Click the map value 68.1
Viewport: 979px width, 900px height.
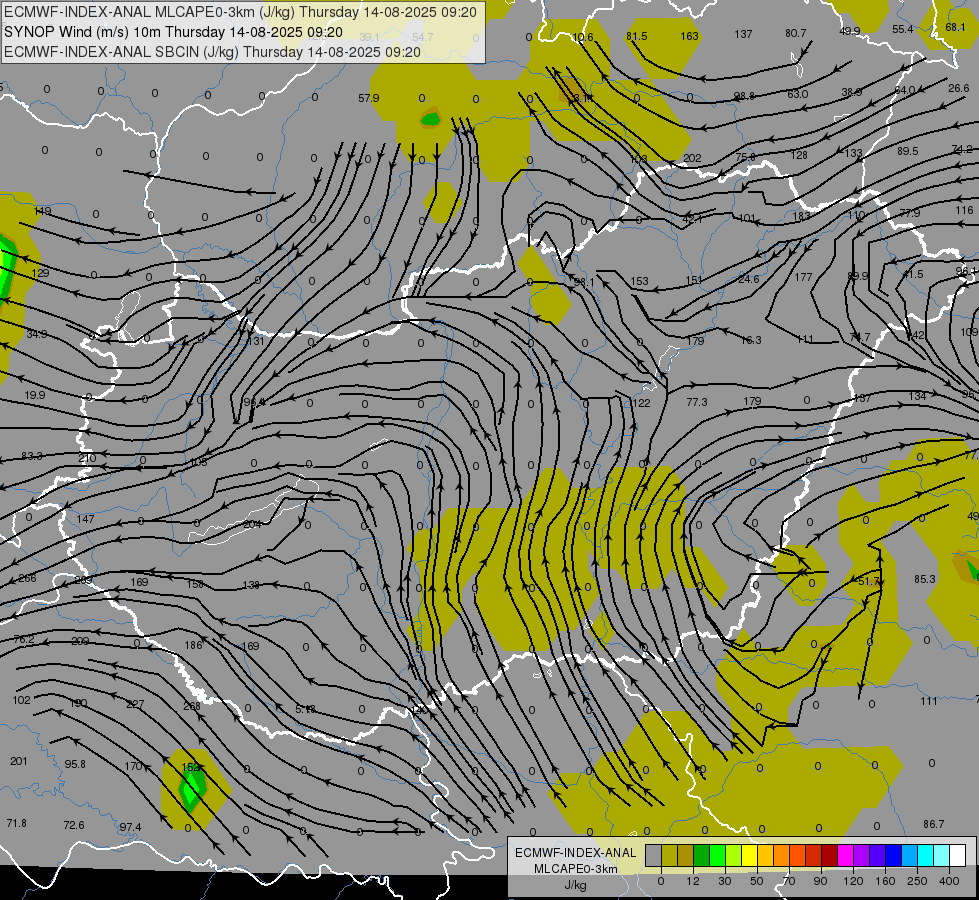tap(956, 27)
